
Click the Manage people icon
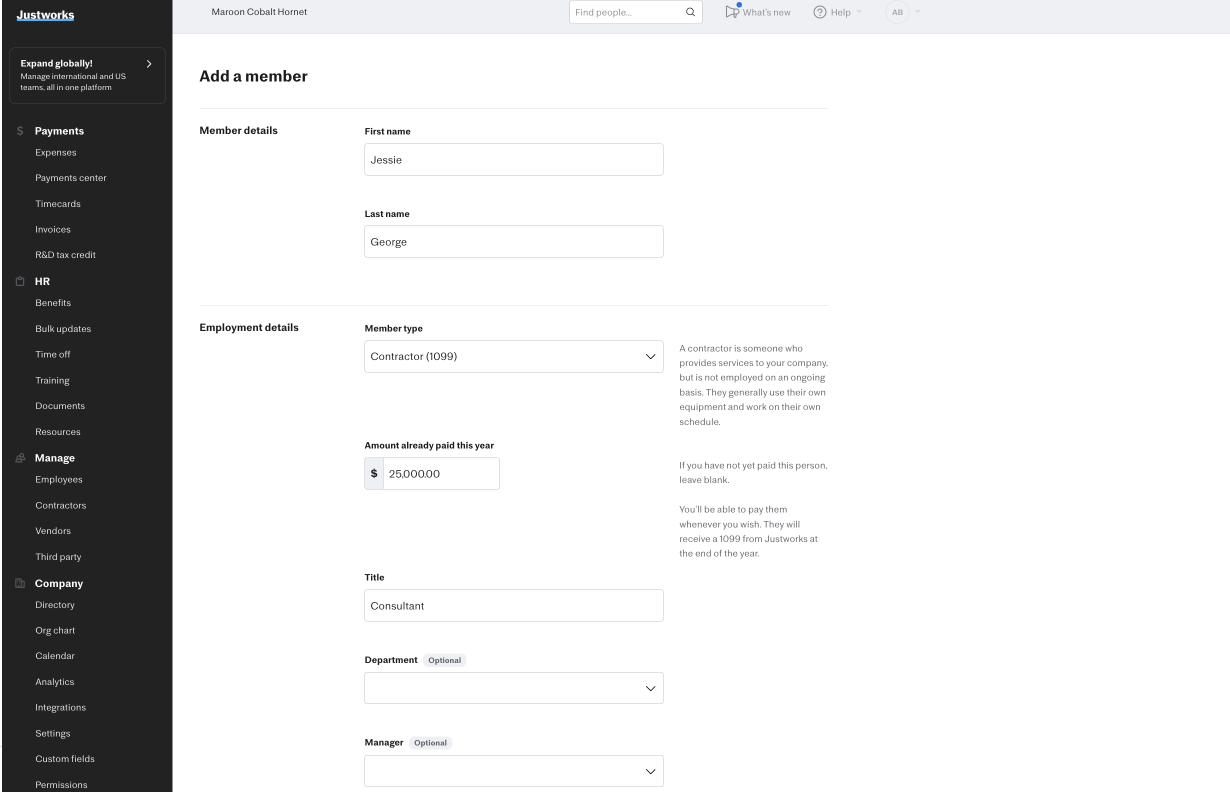point(19,458)
